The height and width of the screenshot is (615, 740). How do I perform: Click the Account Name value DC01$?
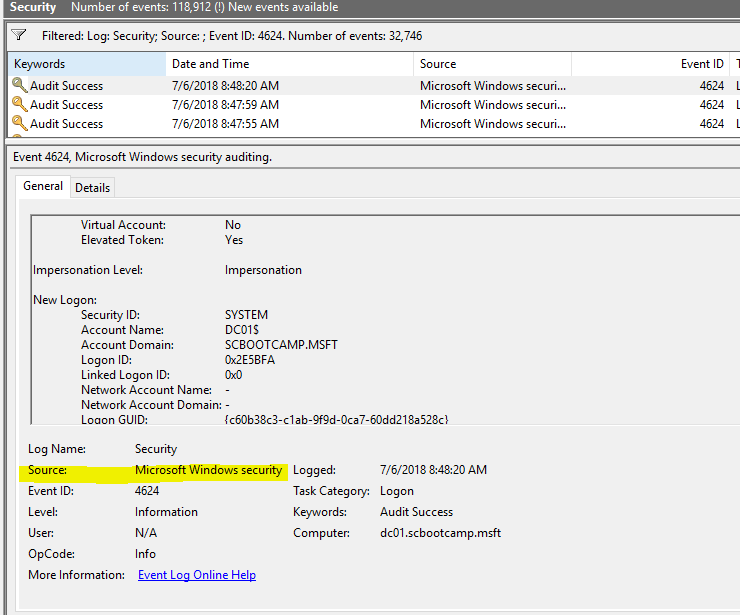242,329
